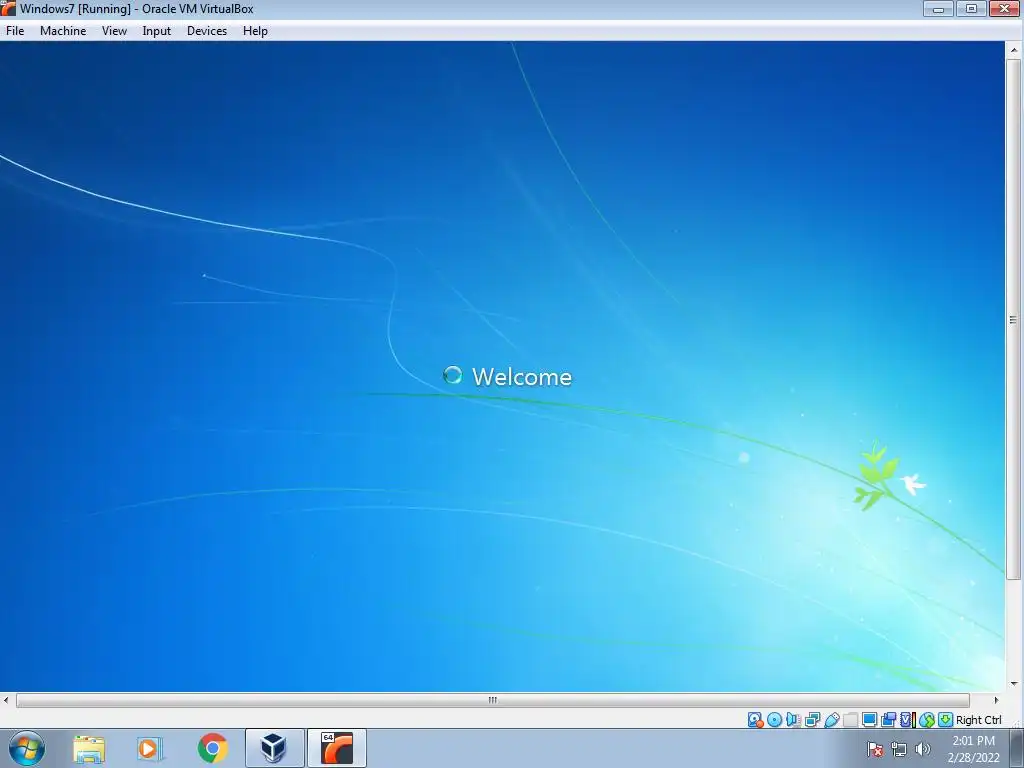Click the vertical scrollbar down arrow
This screenshot has width=1024, height=768.
coord(1014,684)
